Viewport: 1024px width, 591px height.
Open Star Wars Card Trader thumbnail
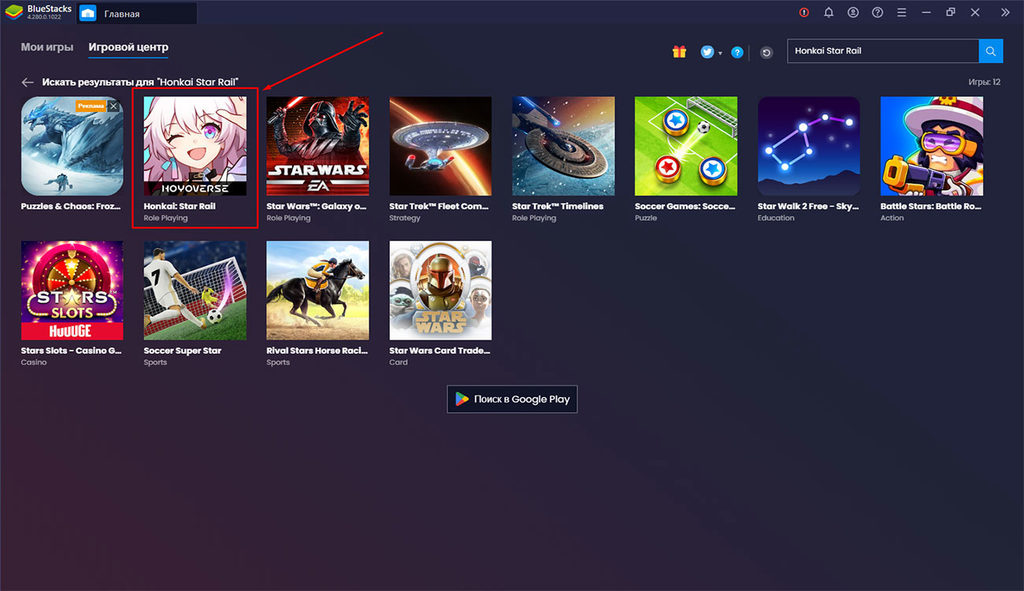pyautogui.click(x=440, y=291)
